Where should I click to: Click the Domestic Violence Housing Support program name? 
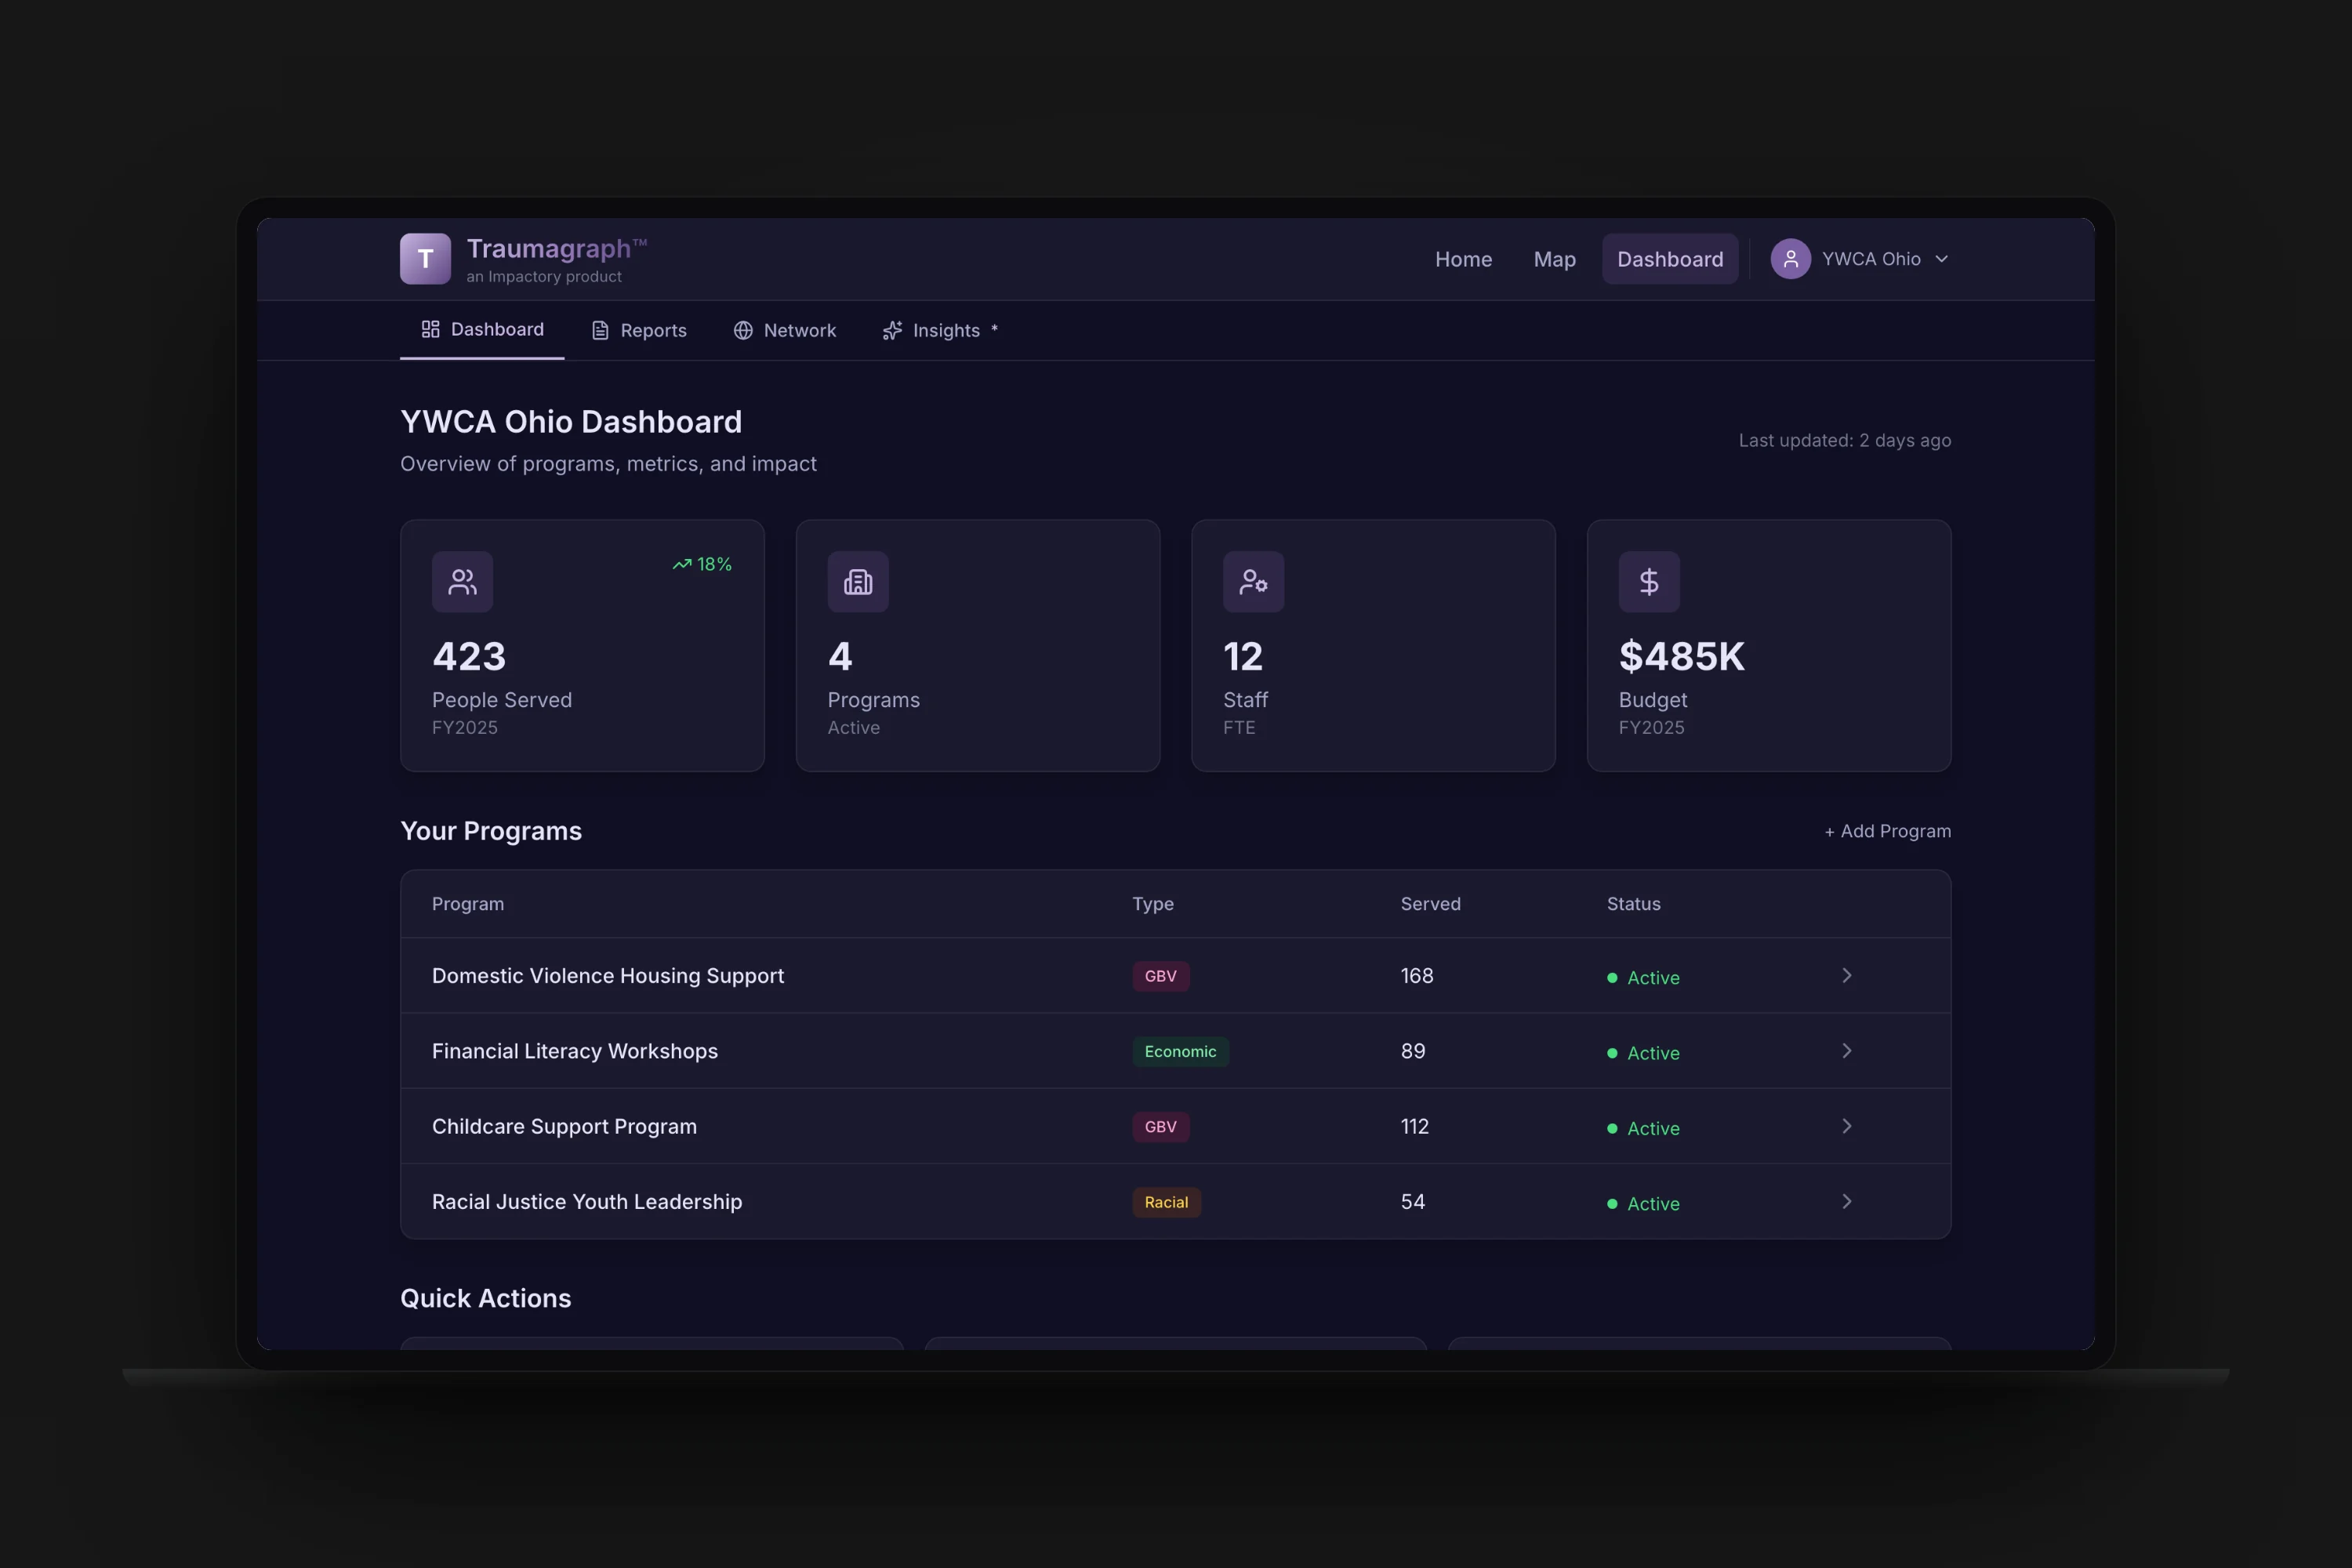[x=608, y=976]
